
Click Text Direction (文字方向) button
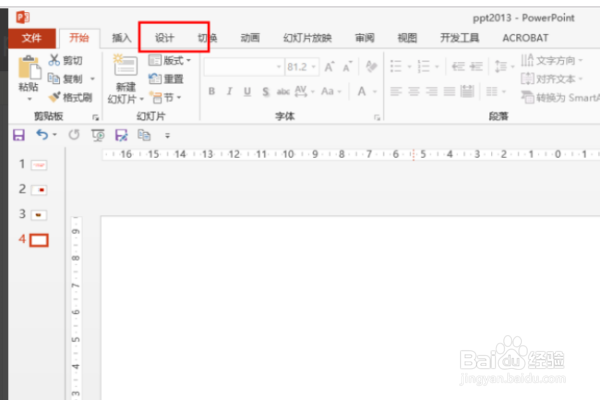(x=551, y=60)
